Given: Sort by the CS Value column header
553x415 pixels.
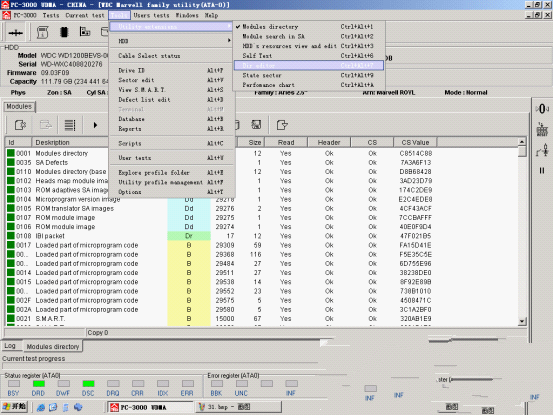Looking at the screenshot, I should point(415,142).
